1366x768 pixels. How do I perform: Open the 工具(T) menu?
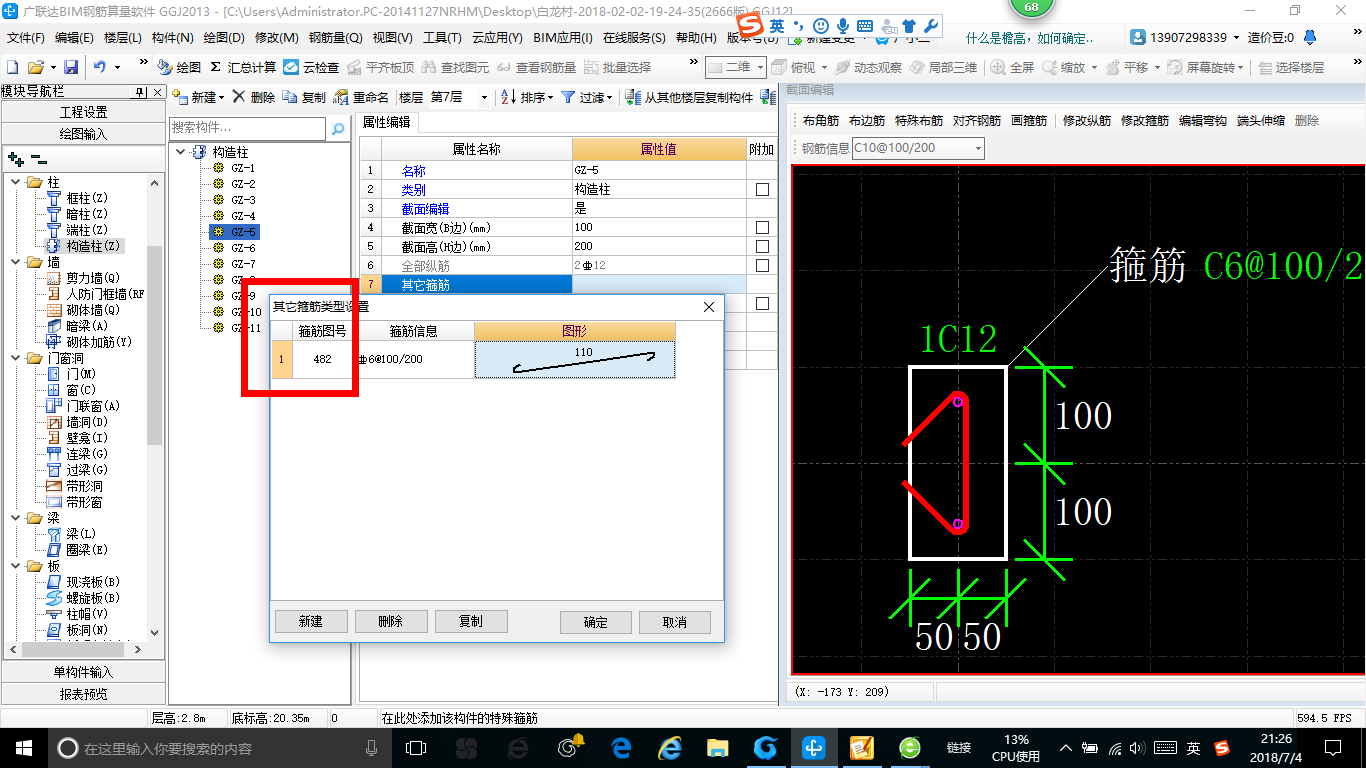[442, 38]
